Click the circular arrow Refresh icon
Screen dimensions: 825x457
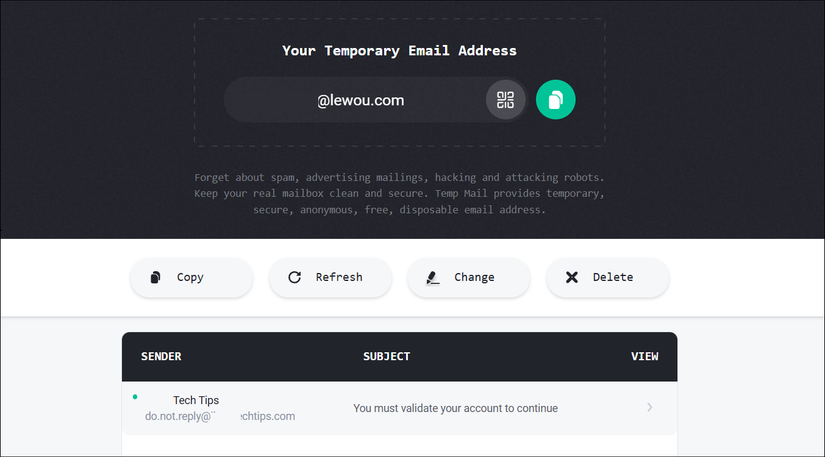[x=294, y=277]
